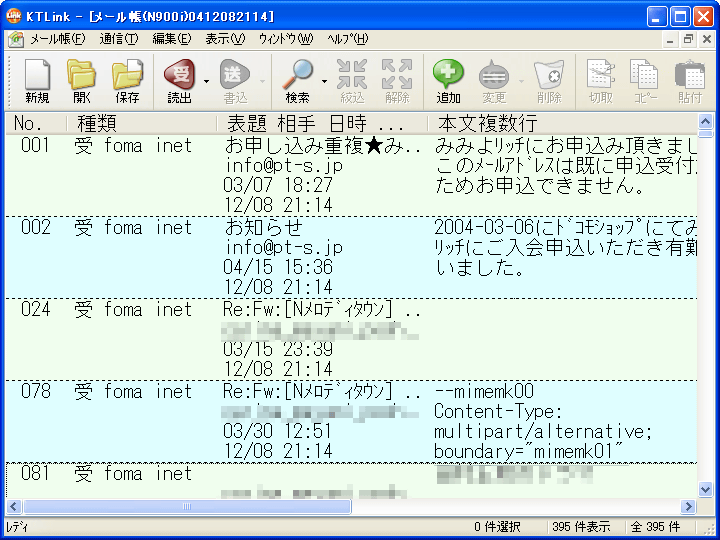Close the inner mail book document
The width and height of the screenshot is (720, 540).
coord(707,40)
